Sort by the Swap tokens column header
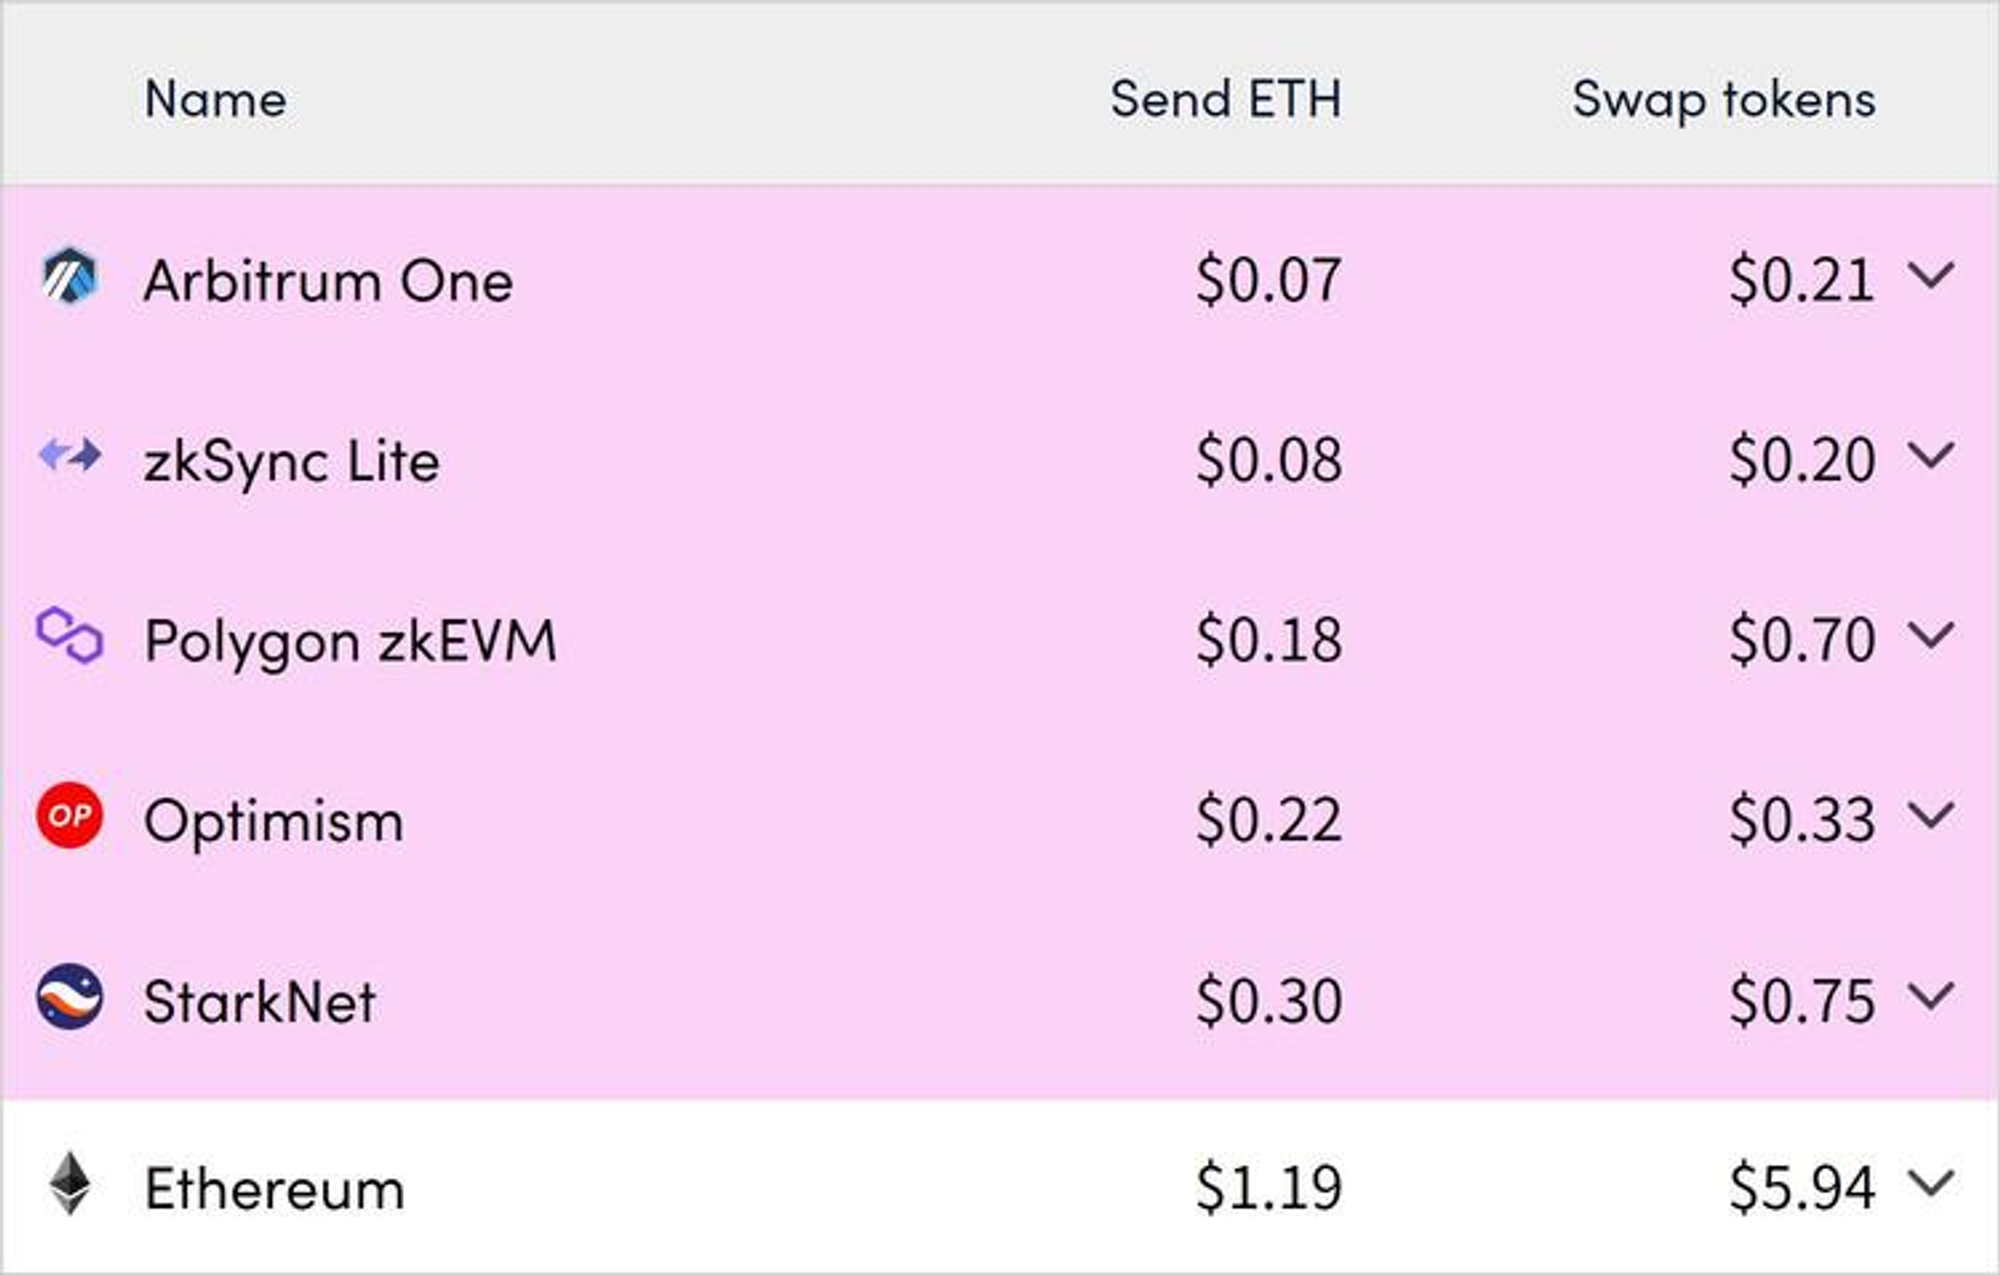Image resolution: width=2000 pixels, height=1275 pixels. pos(1723,99)
